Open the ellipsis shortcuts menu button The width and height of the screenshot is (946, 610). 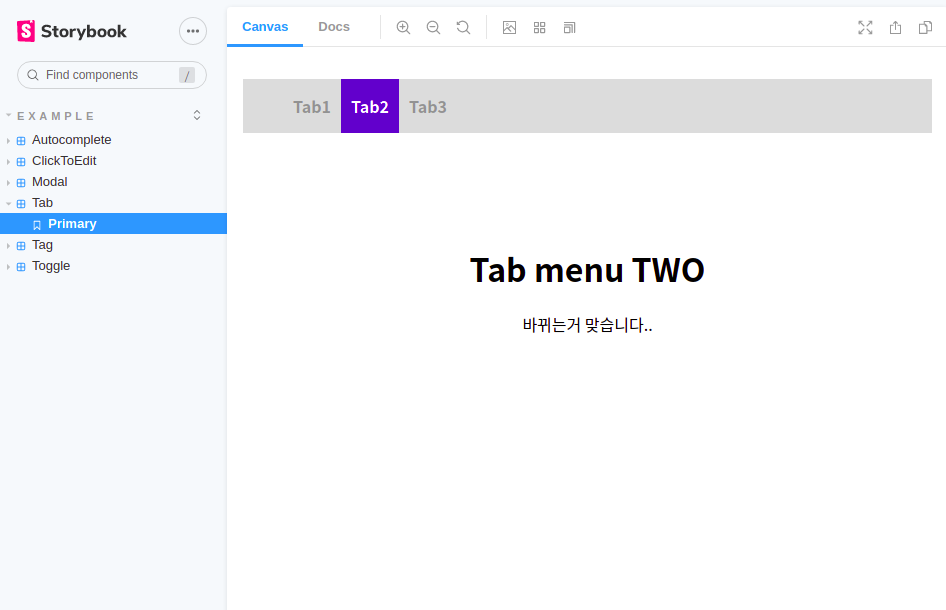pyautogui.click(x=193, y=31)
